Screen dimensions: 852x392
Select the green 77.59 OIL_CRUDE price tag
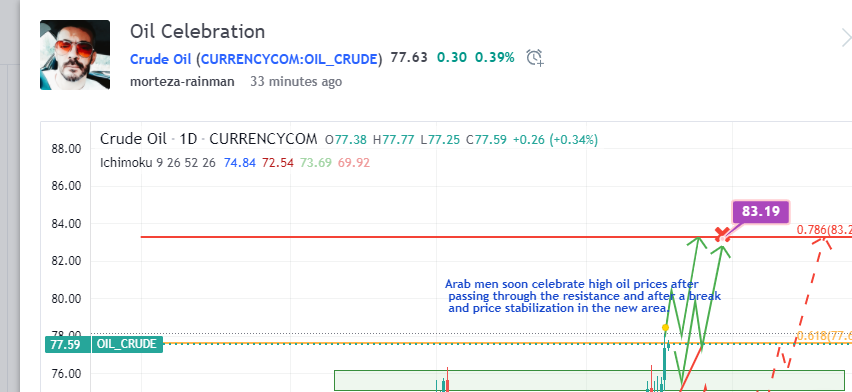coord(104,344)
